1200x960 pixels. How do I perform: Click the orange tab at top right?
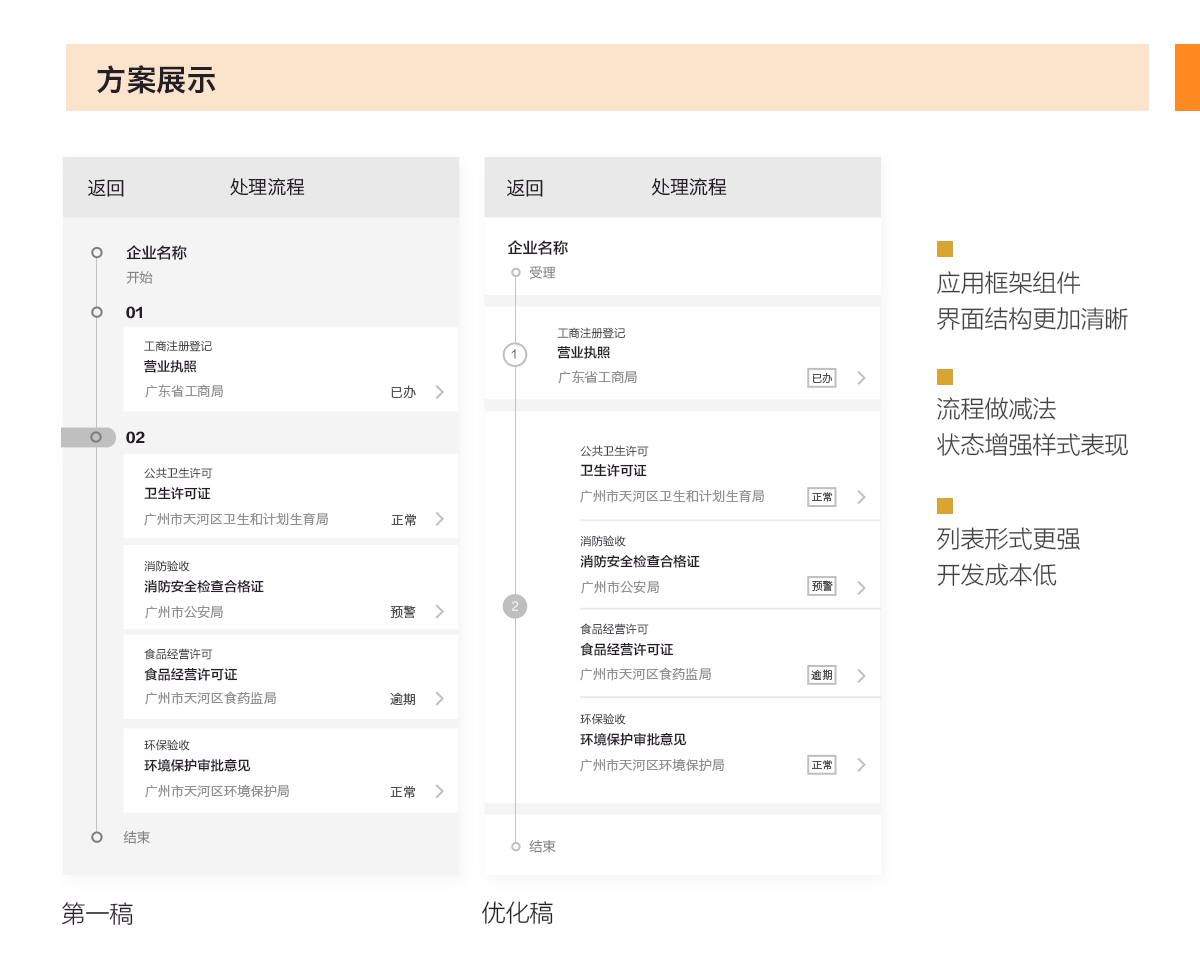(1187, 77)
